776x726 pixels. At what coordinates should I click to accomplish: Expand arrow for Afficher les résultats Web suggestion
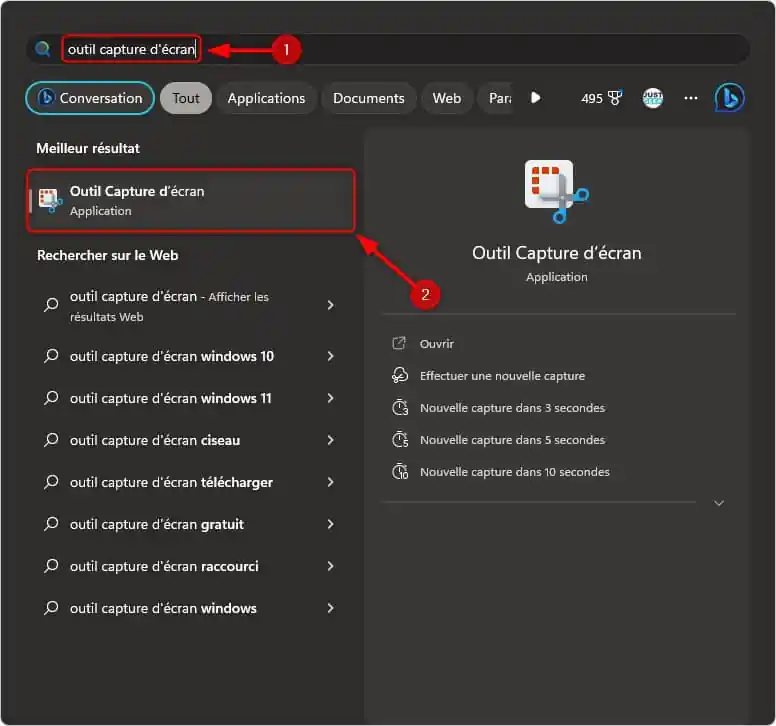pos(330,305)
